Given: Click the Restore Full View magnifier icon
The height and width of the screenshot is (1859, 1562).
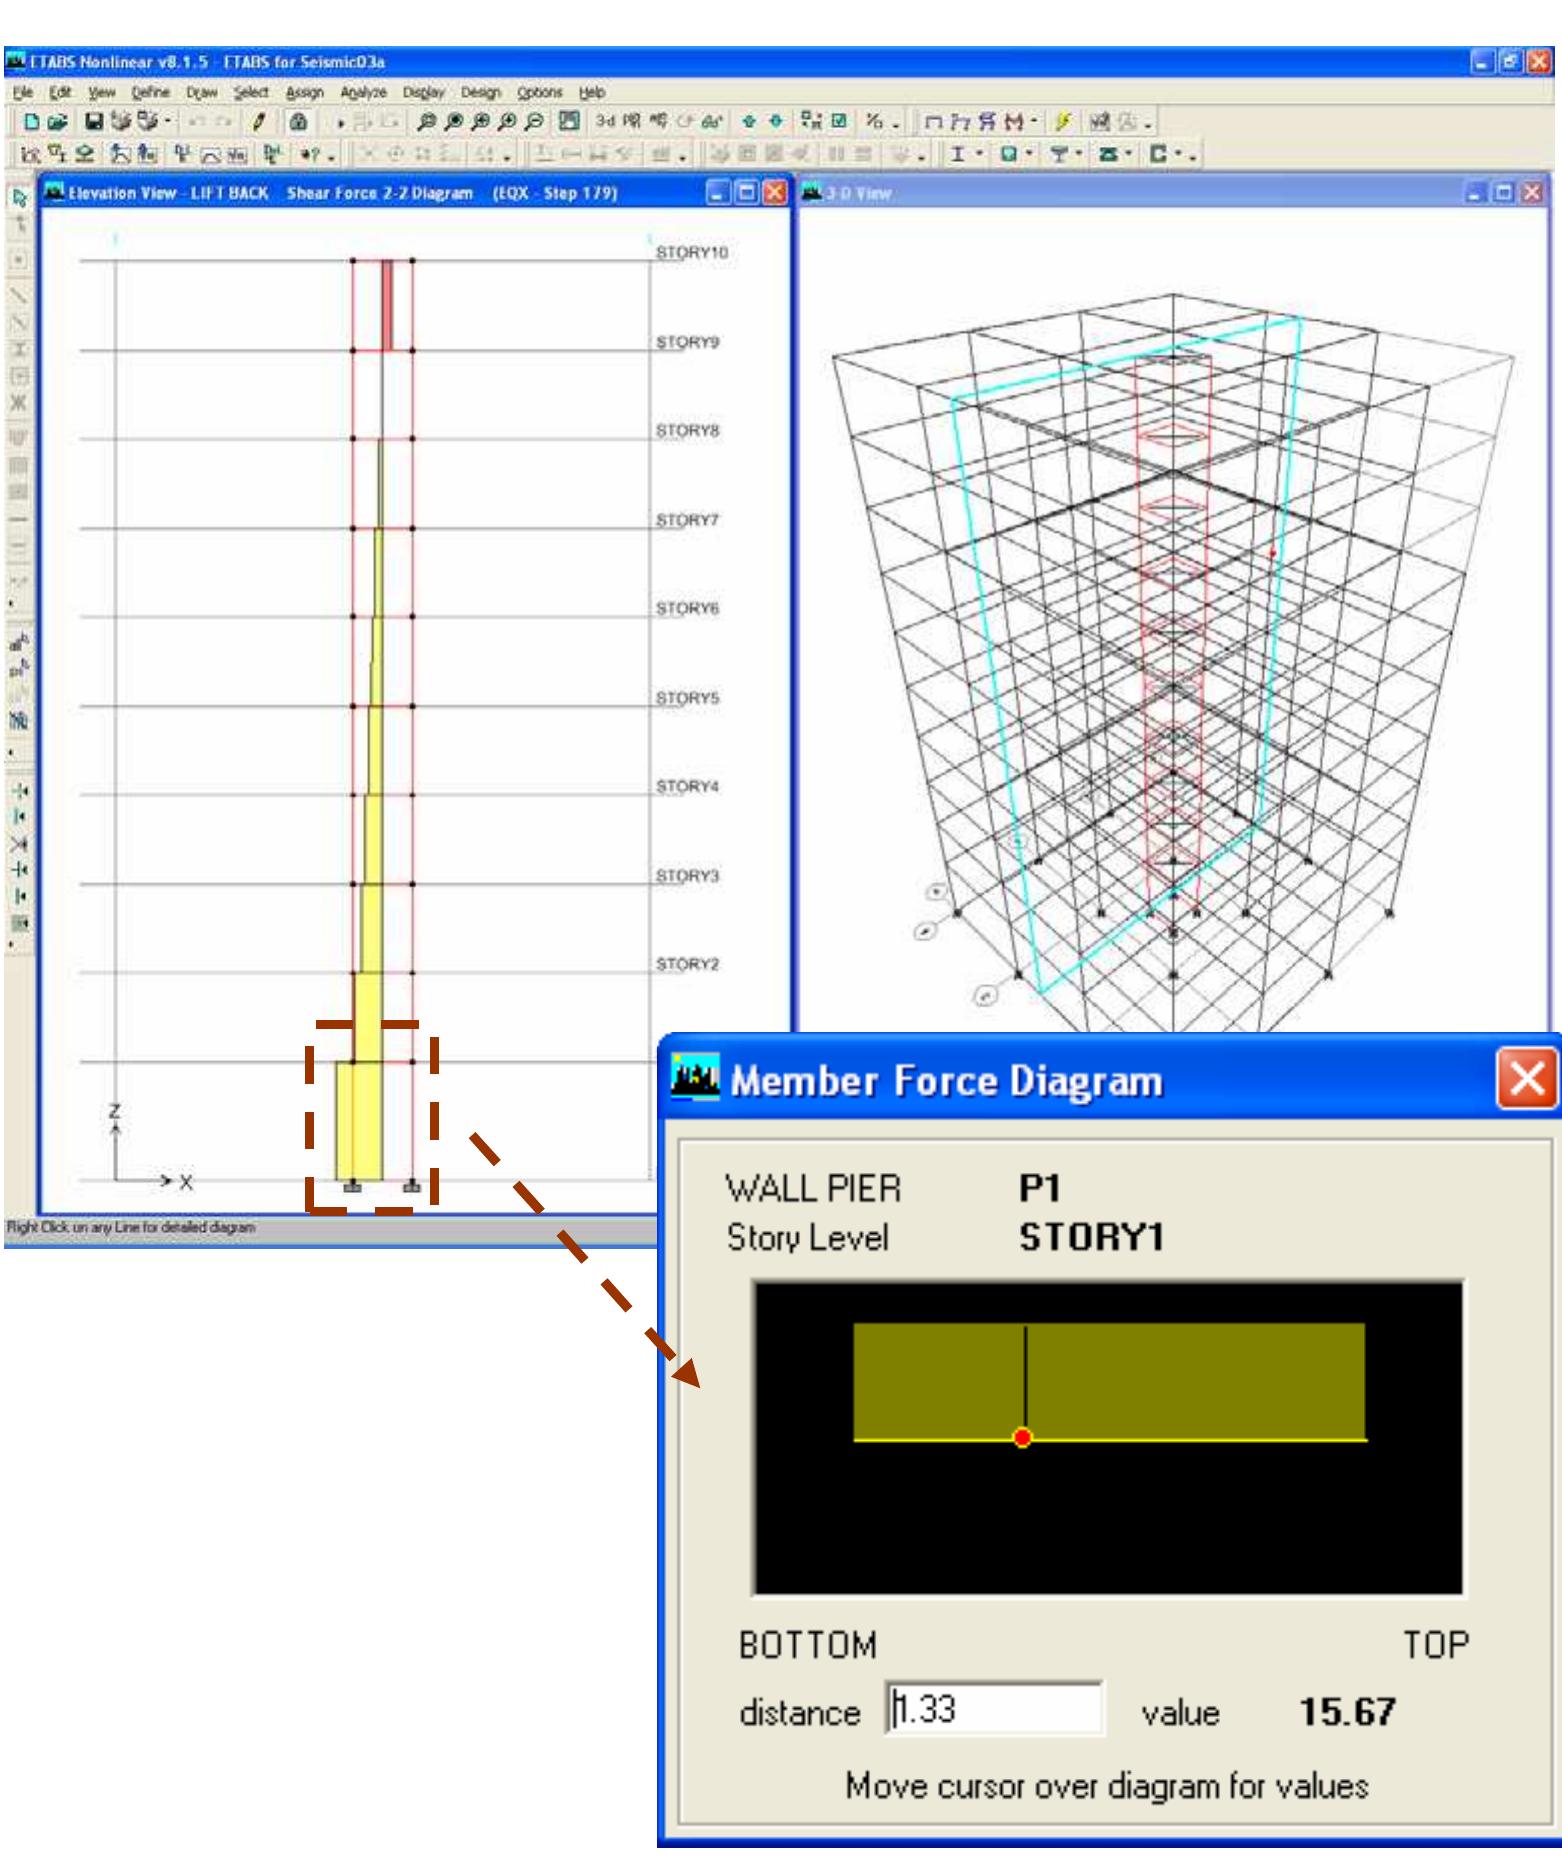Looking at the screenshot, I should coord(454,122).
